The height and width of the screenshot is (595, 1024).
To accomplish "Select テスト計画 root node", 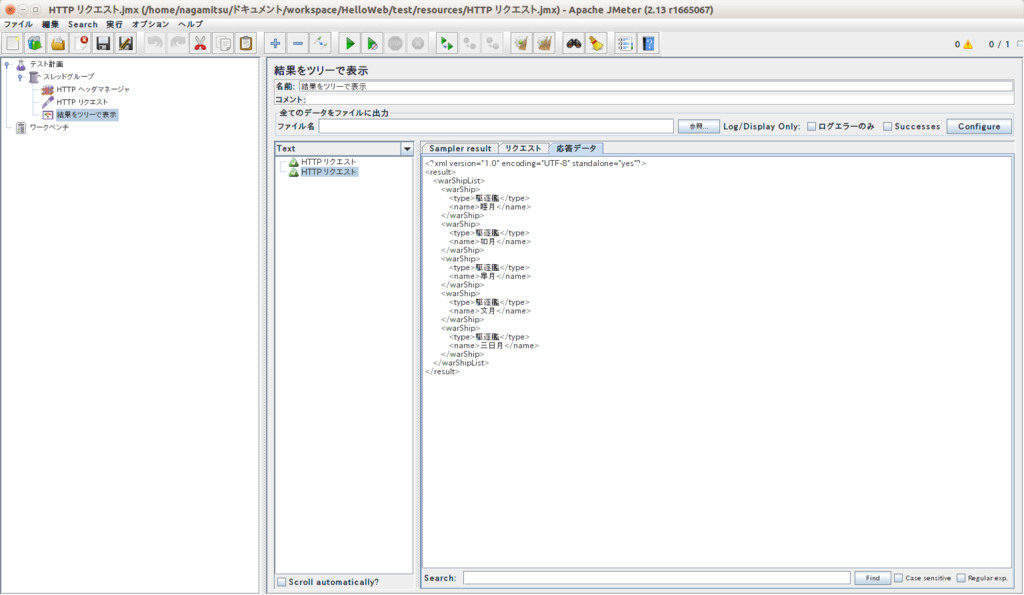I will pyautogui.click(x=46, y=64).
